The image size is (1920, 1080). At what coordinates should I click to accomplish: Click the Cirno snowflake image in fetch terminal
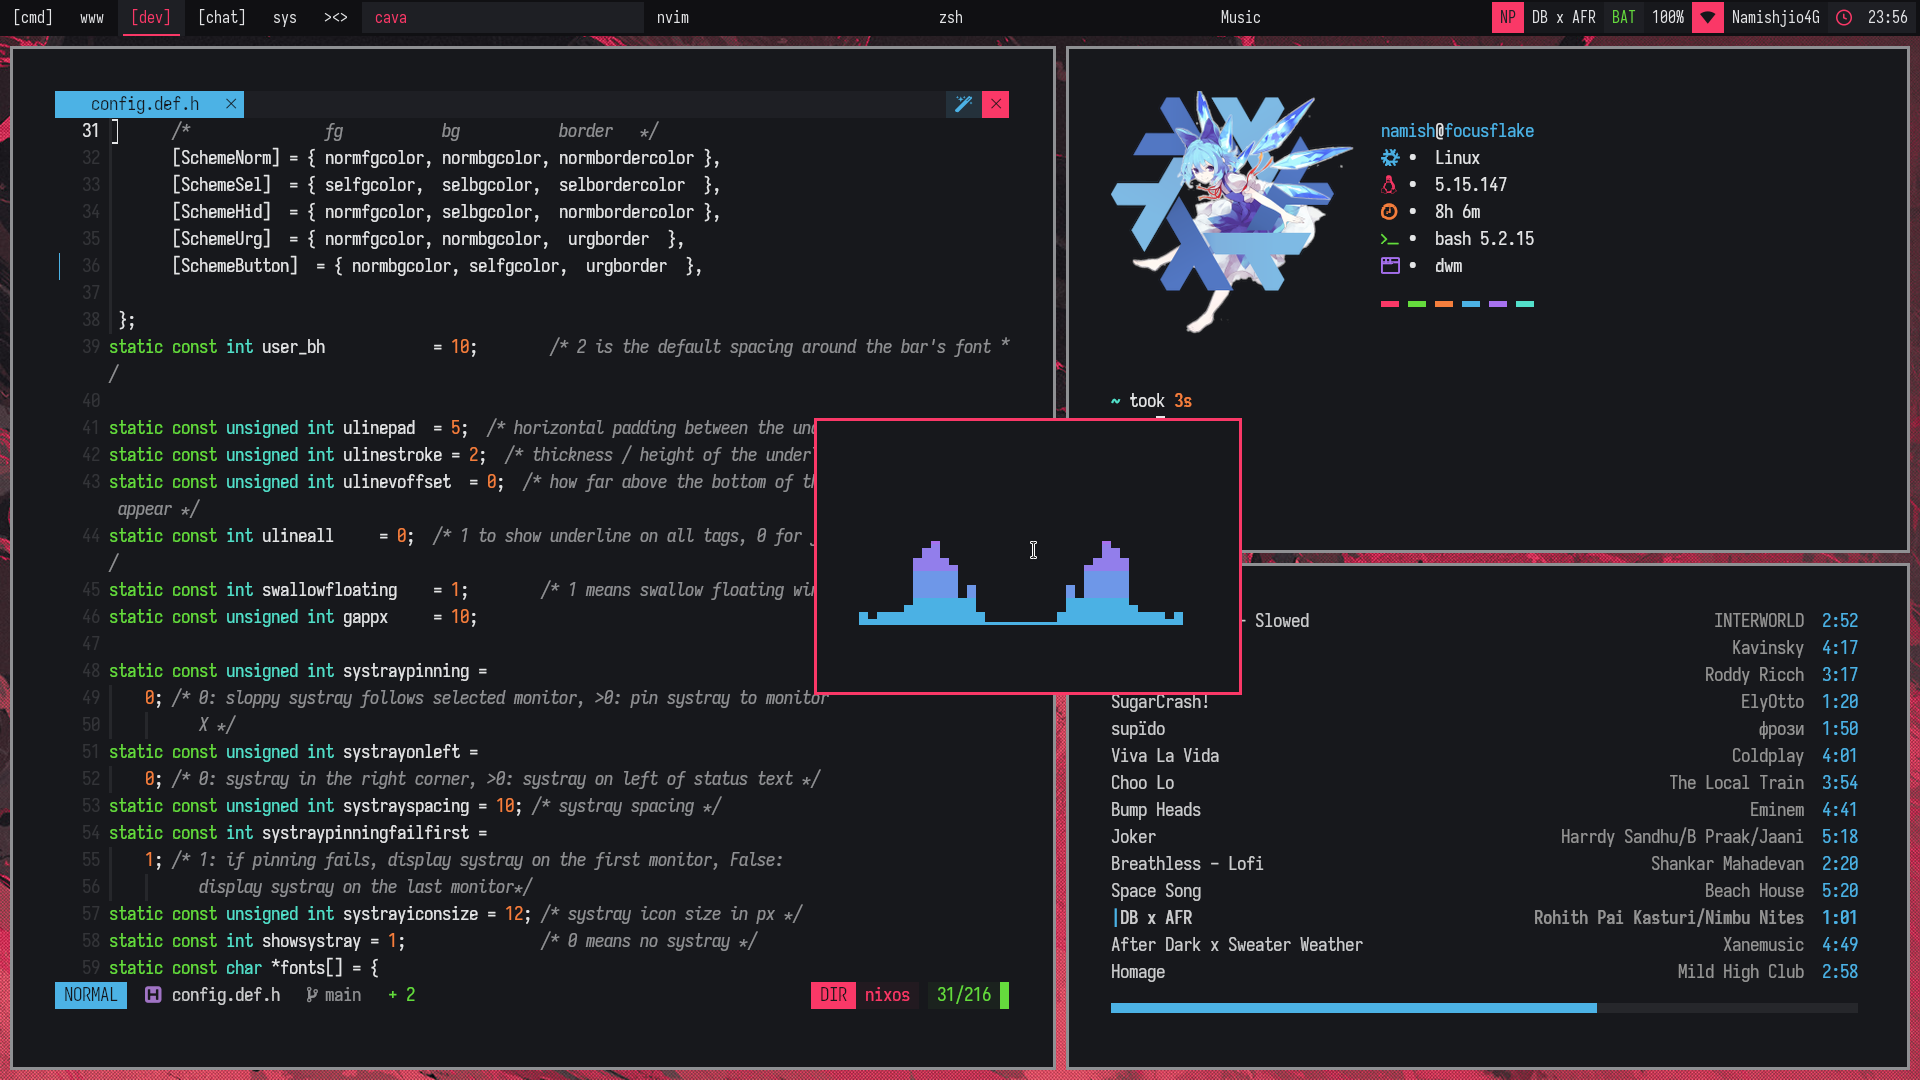coord(1232,212)
